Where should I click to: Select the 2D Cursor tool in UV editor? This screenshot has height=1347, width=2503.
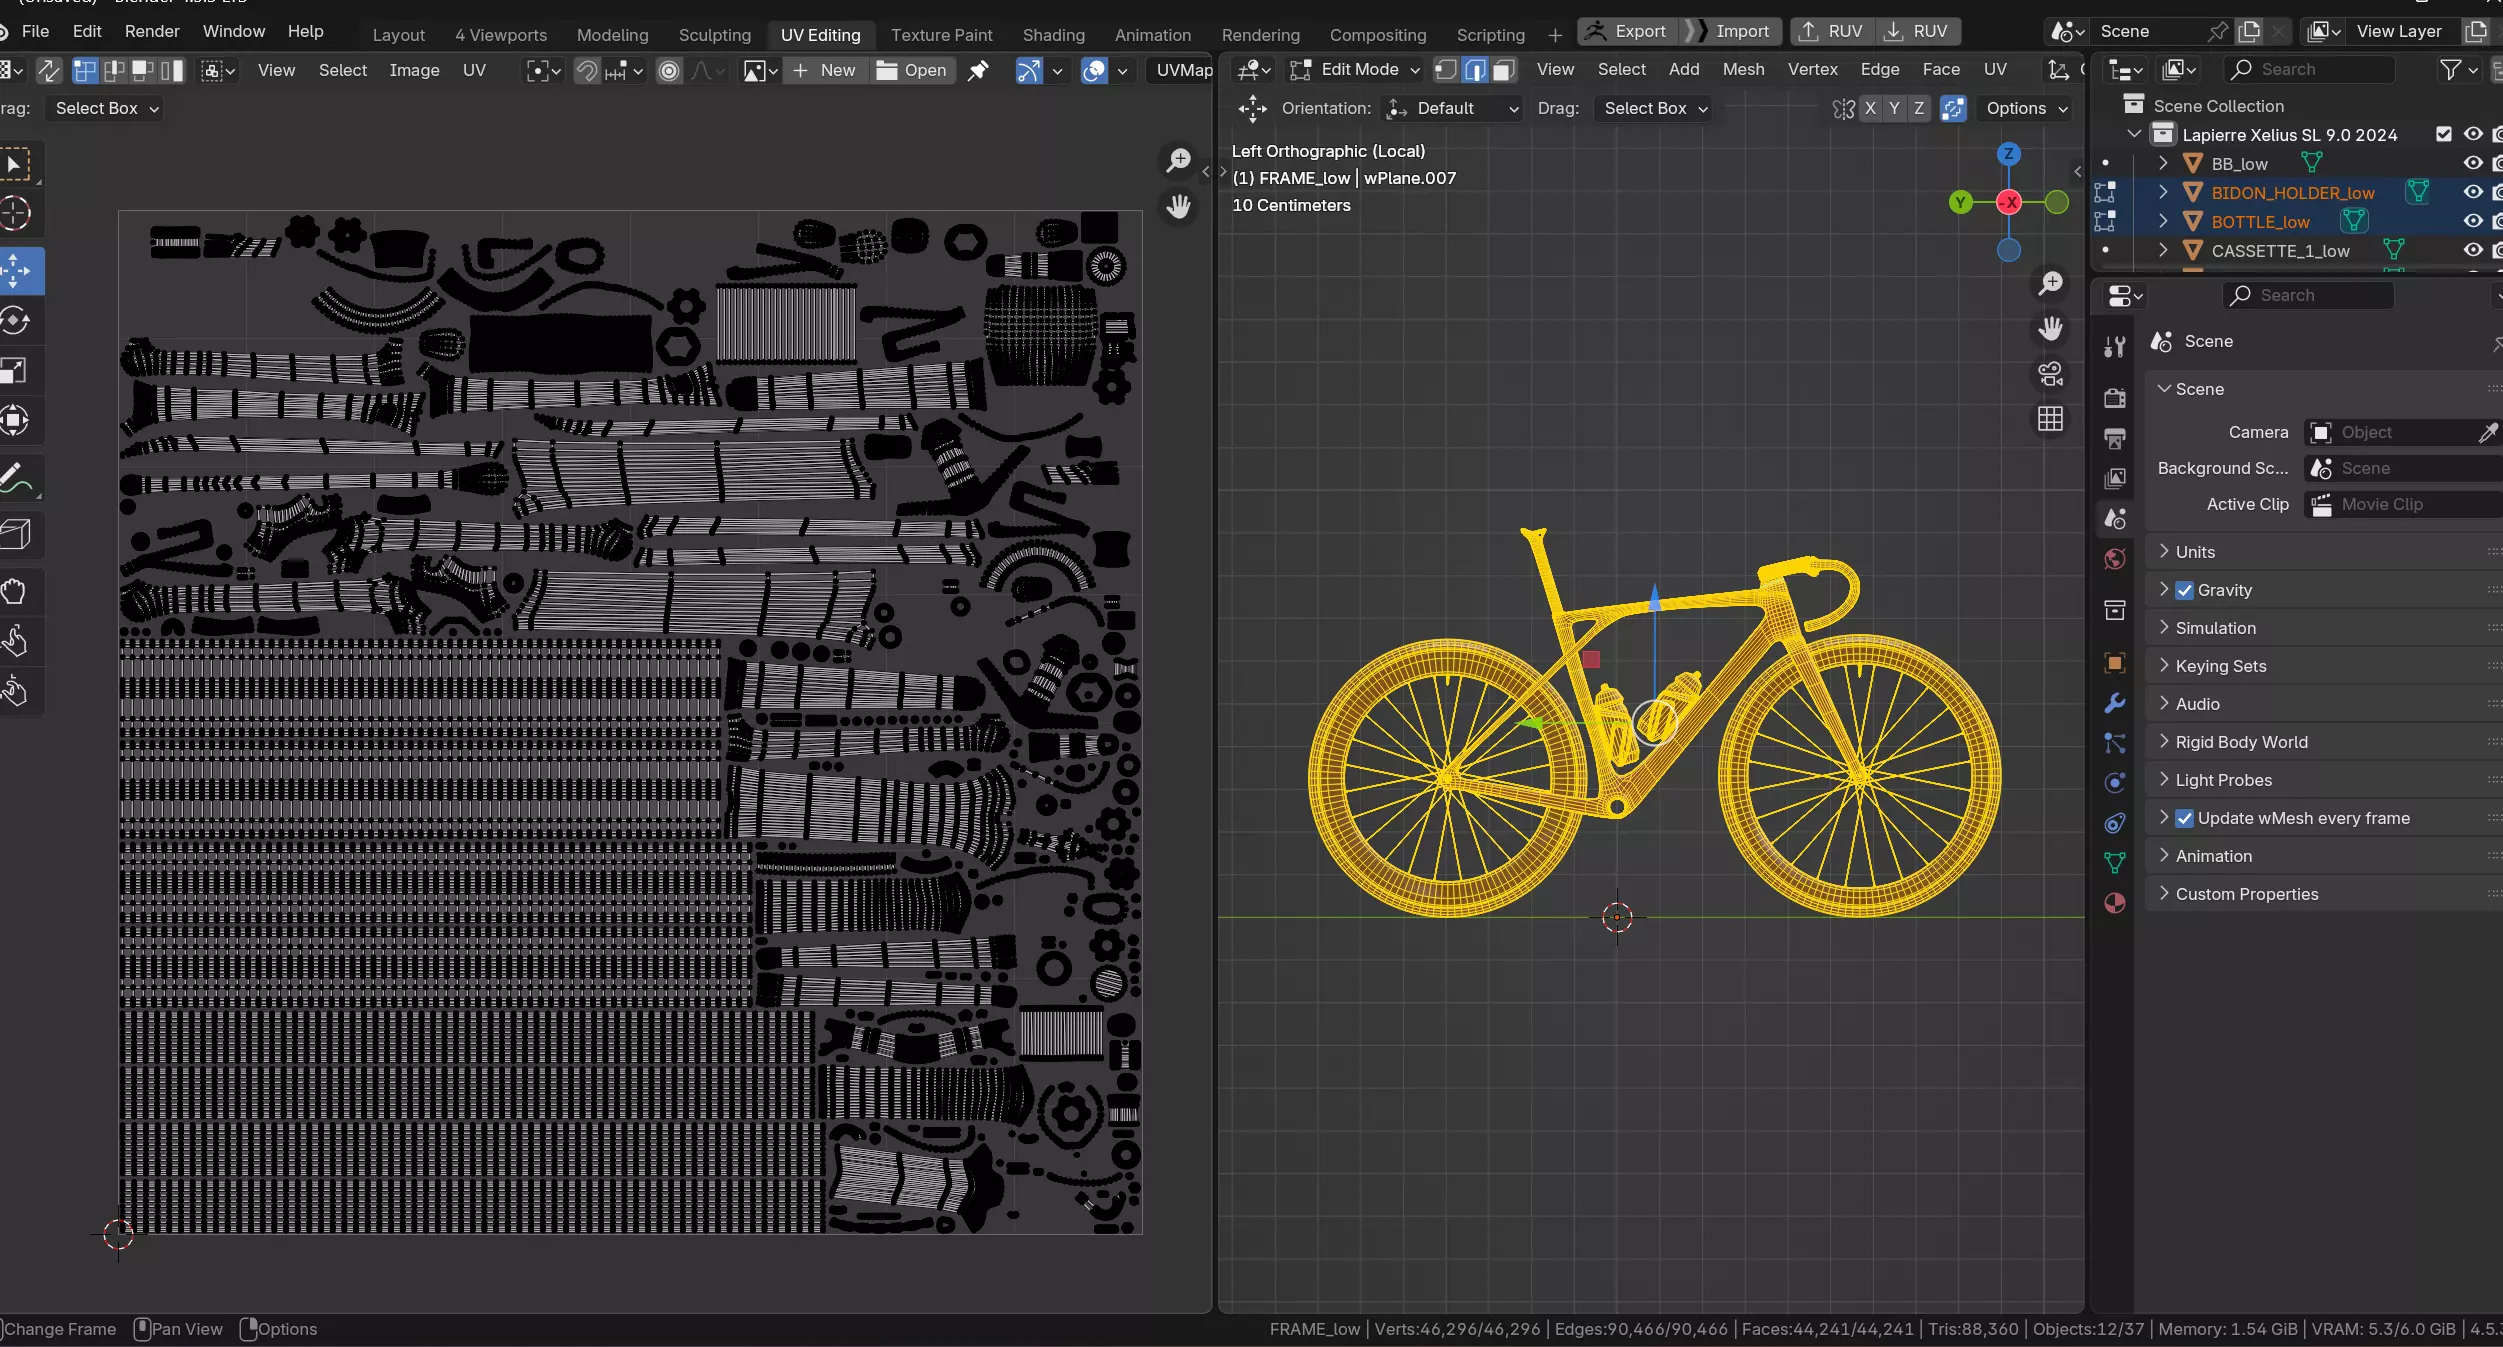click(x=14, y=214)
